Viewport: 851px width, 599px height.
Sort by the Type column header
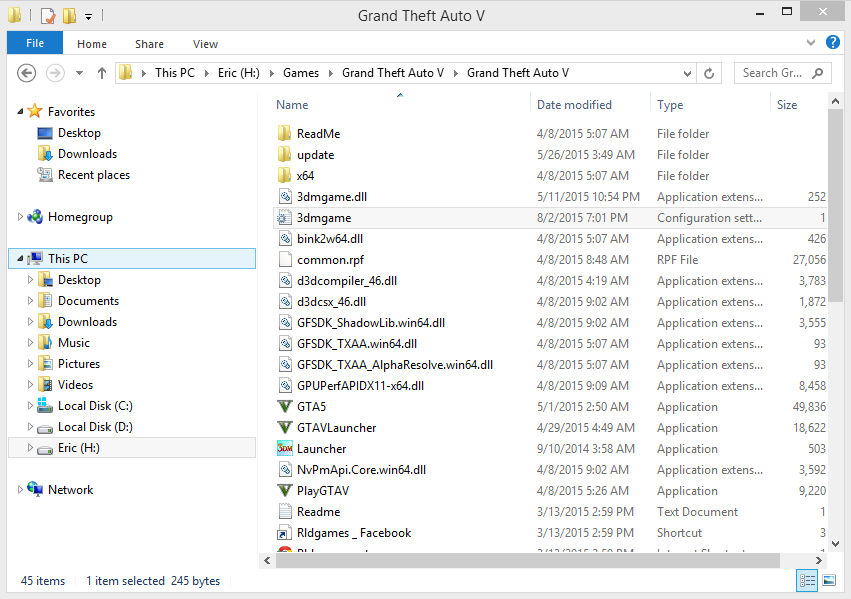pyautogui.click(x=670, y=105)
